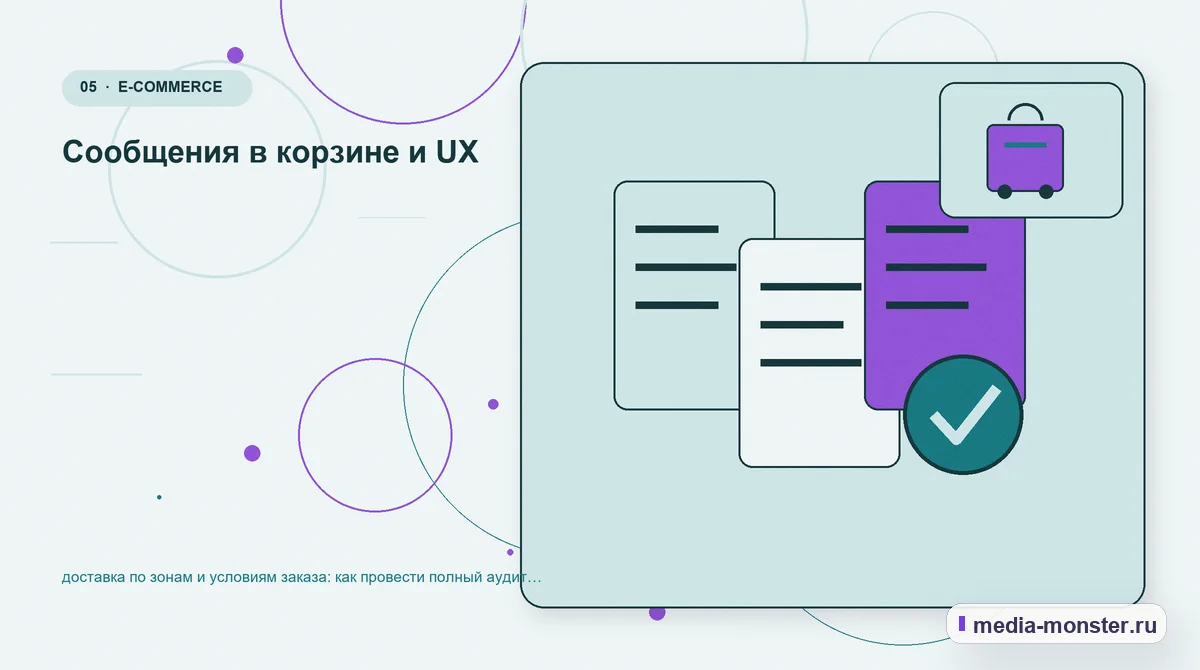
Task: Click the shopping cart bag icon
Action: [x=1025, y=151]
